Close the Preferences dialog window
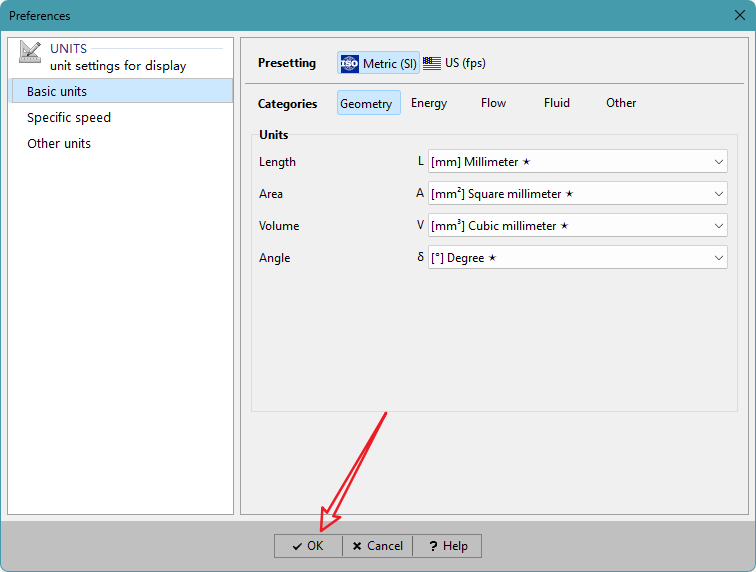 (x=739, y=15)
